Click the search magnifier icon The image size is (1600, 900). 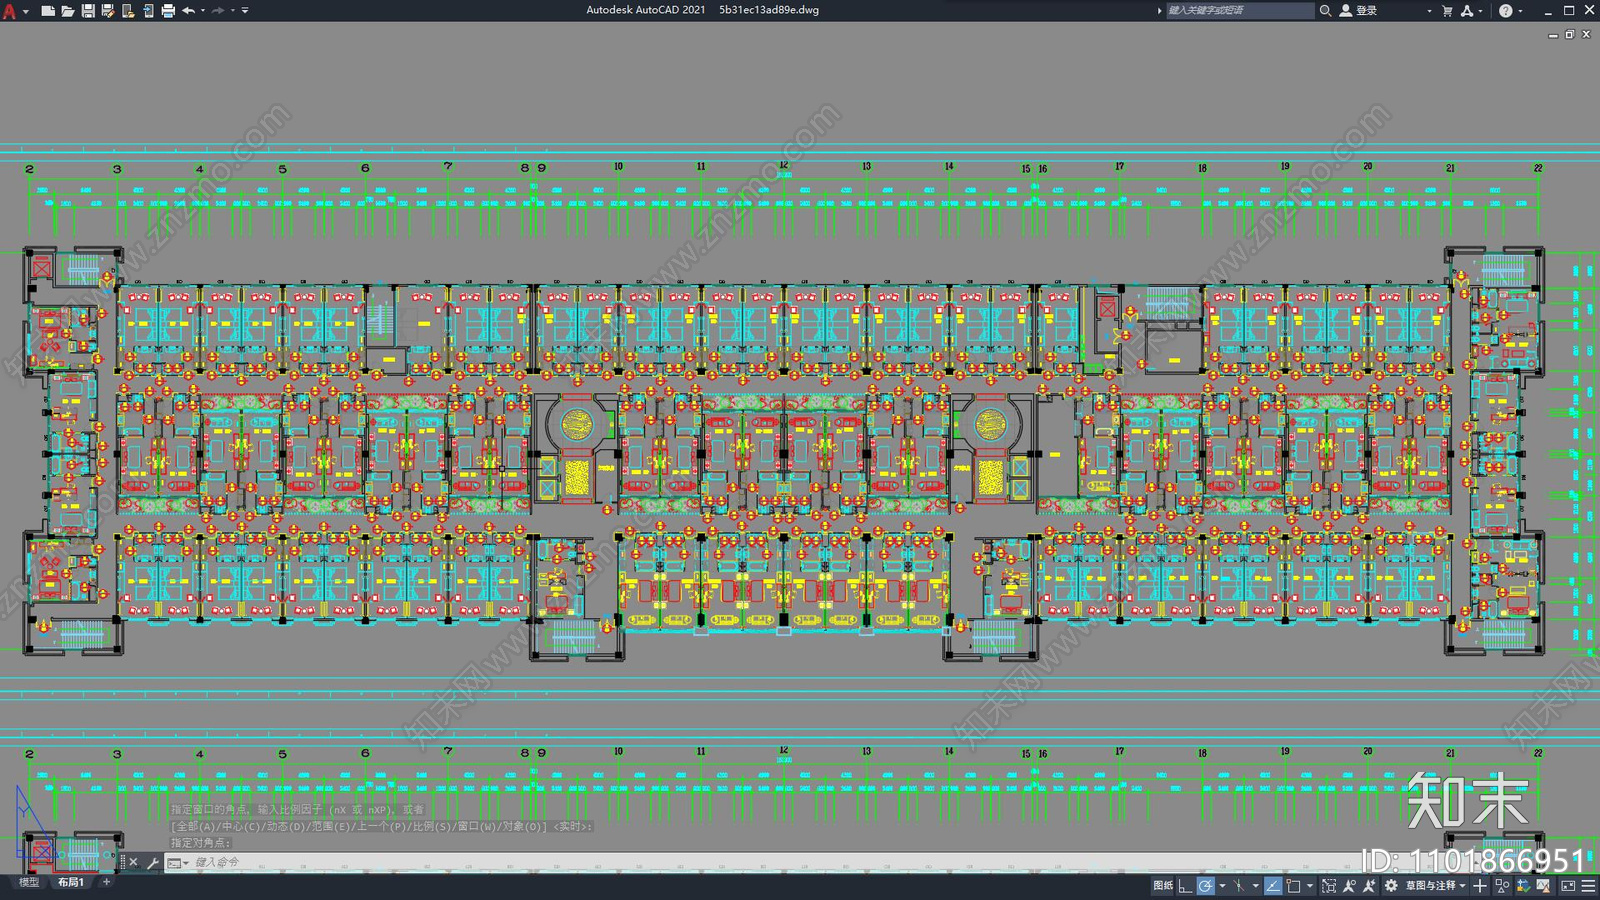pos(1325,10)
